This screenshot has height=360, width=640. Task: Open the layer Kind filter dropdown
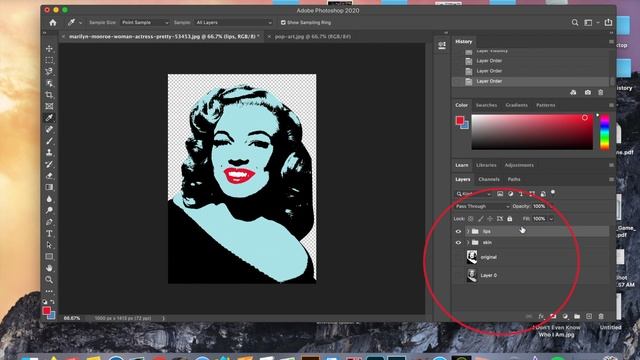[473, 194]
